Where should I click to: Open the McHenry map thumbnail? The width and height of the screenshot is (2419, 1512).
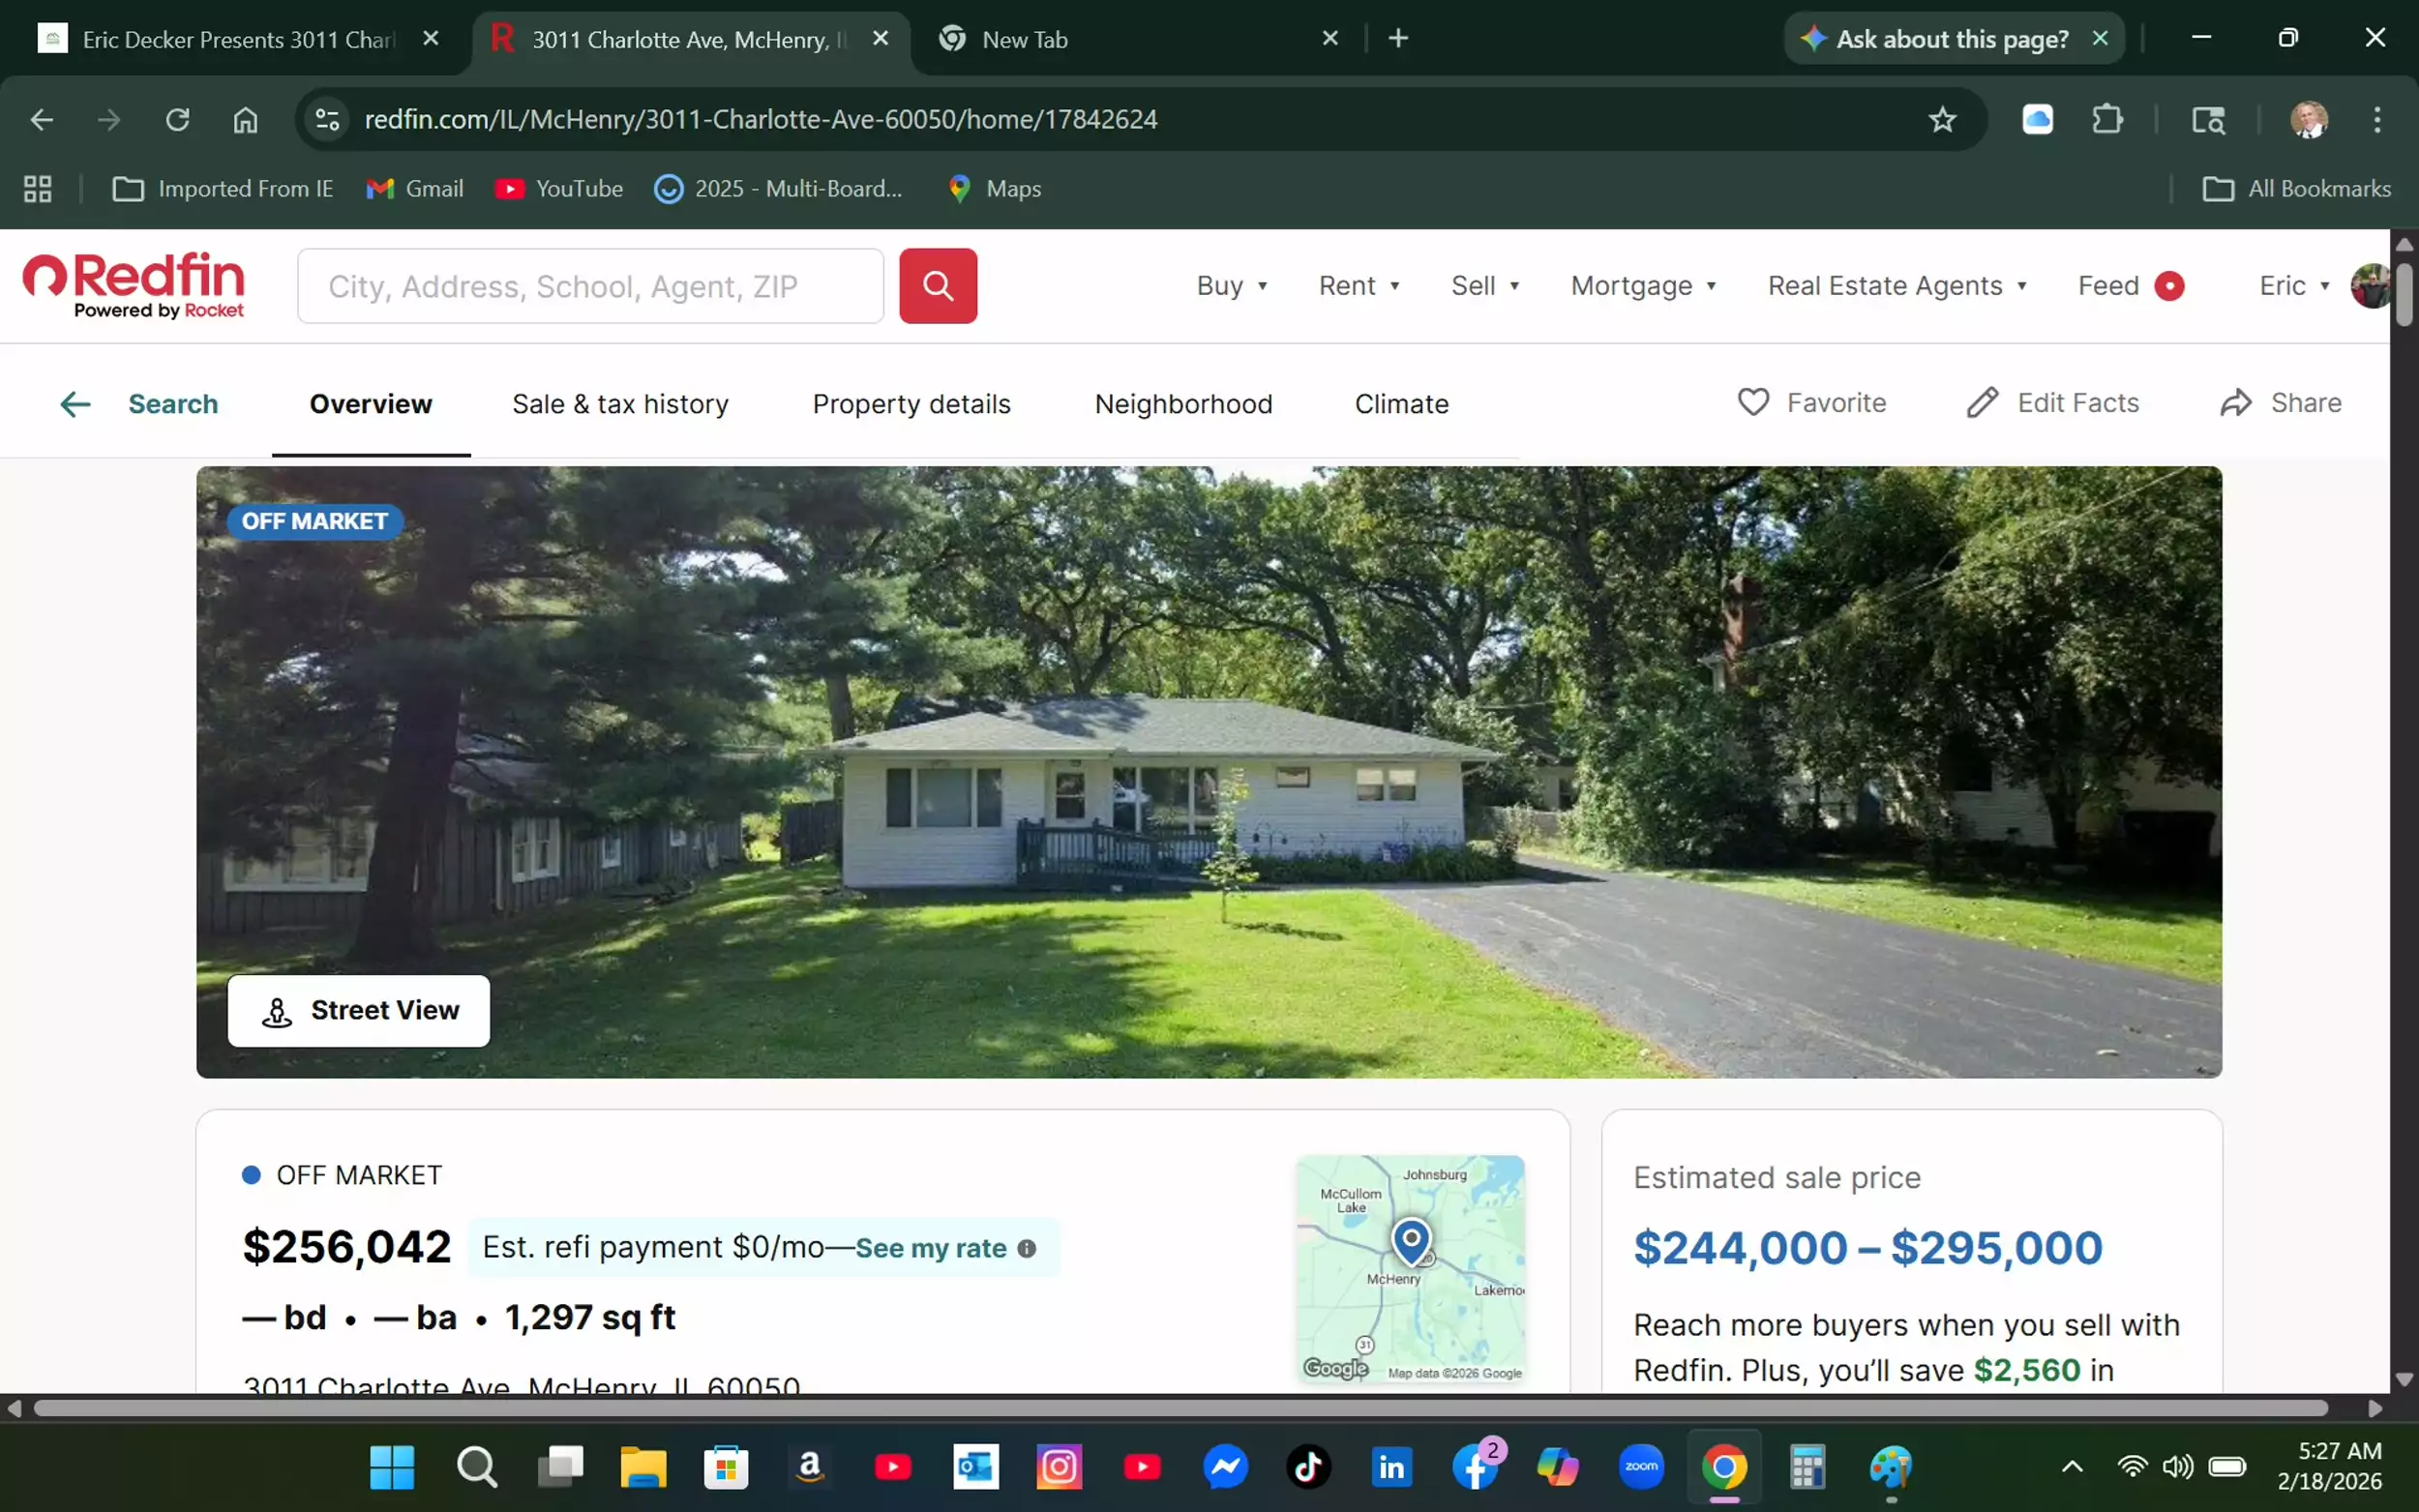point(1410,1268)
